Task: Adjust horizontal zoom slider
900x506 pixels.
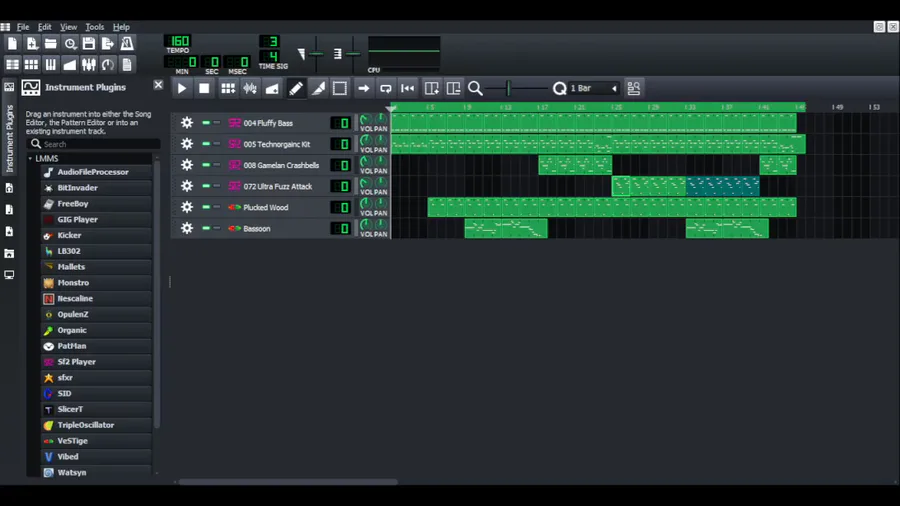Action: click(515, 88)
